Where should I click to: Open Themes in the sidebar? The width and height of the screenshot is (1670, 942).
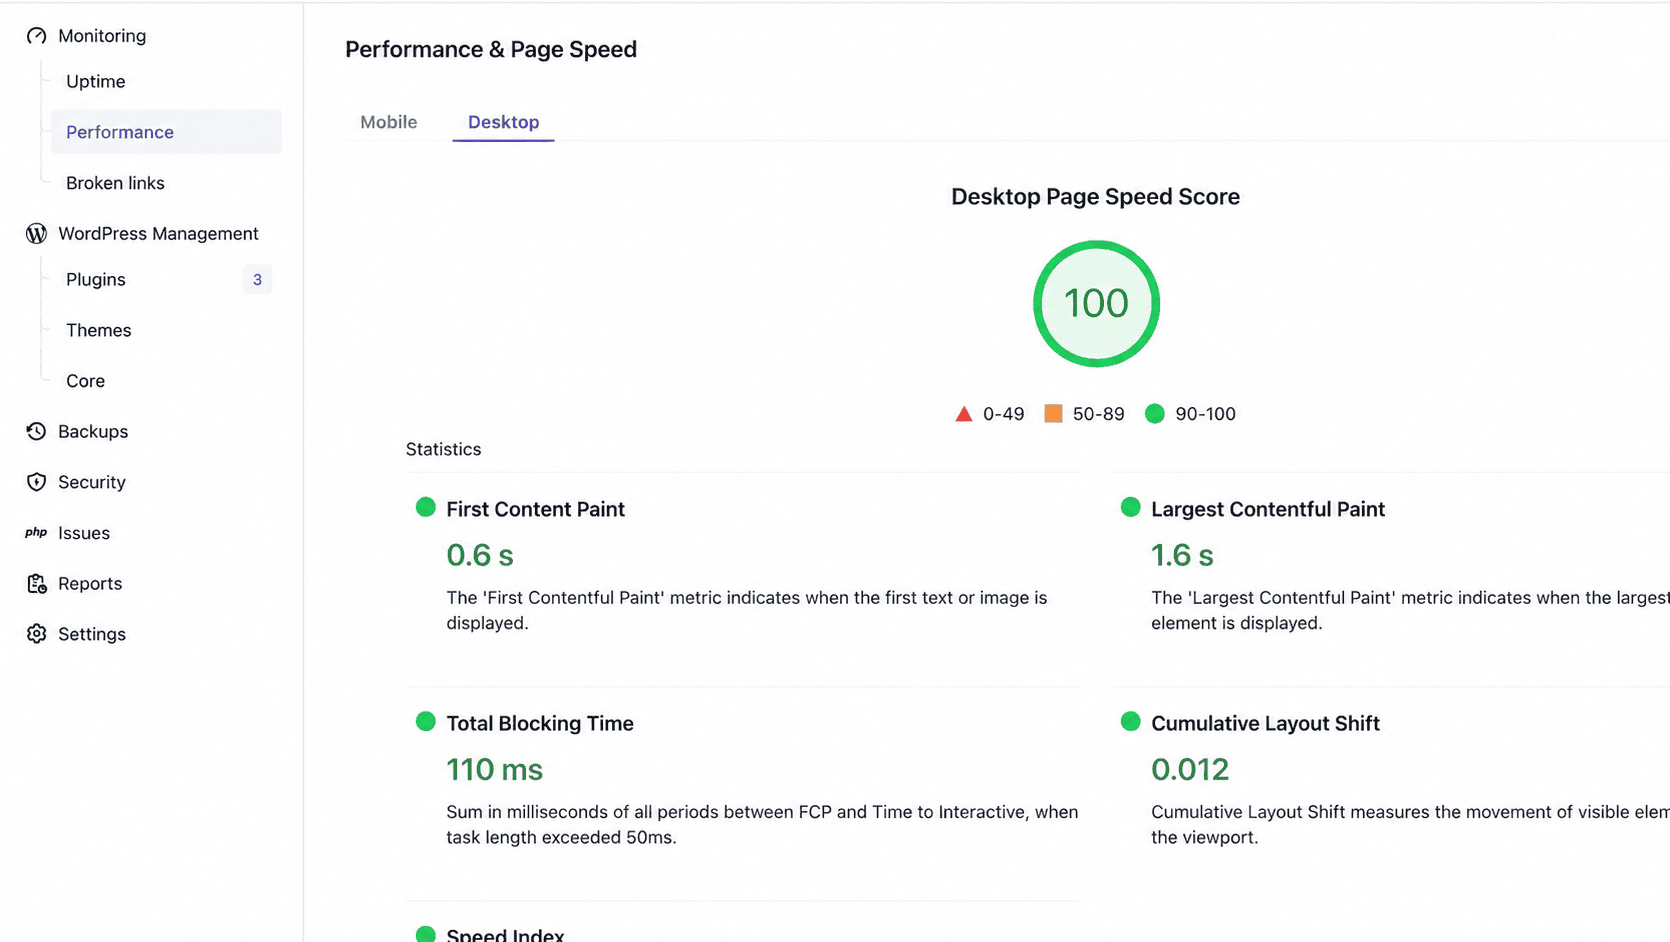click(99, 331)
